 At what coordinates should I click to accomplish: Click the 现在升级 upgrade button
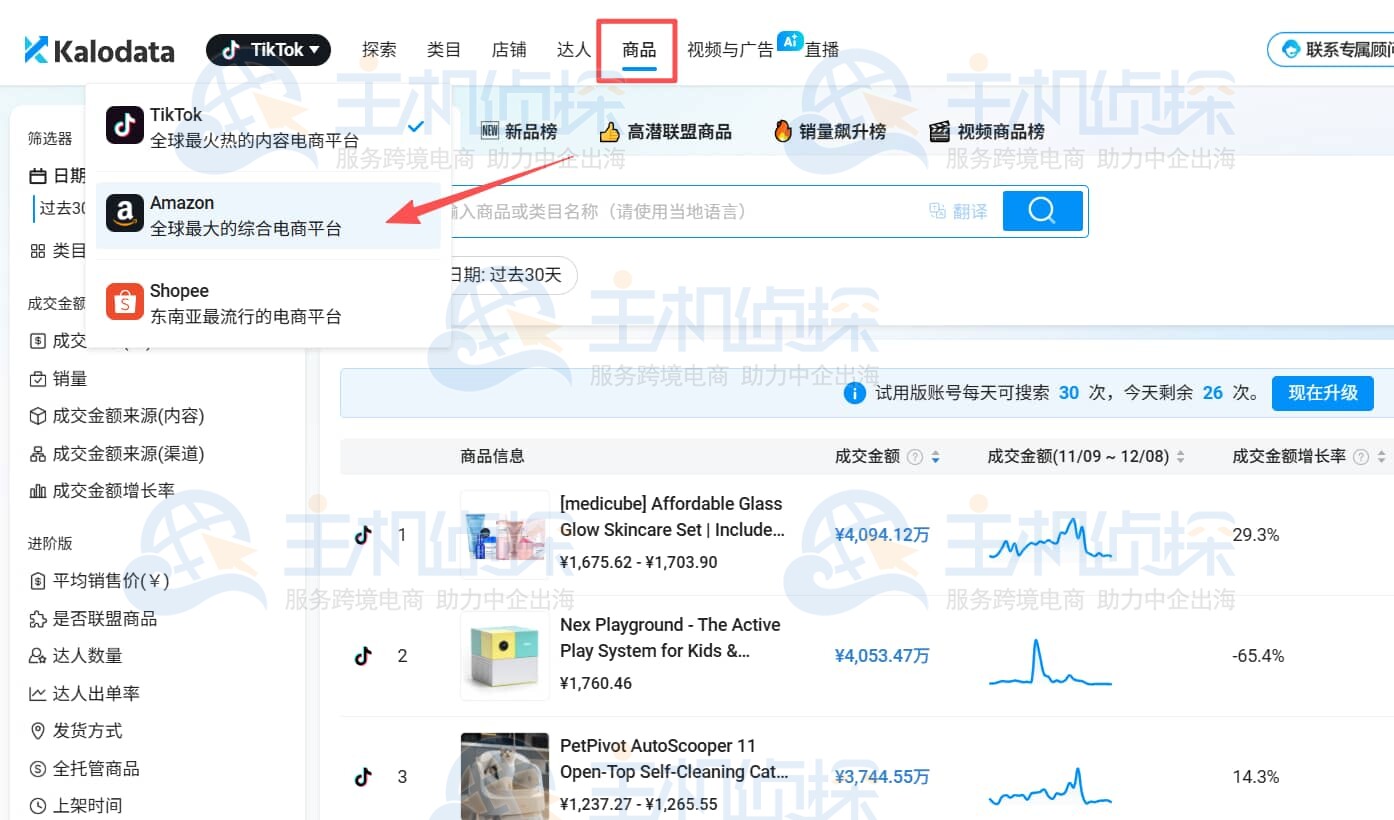1322,393
